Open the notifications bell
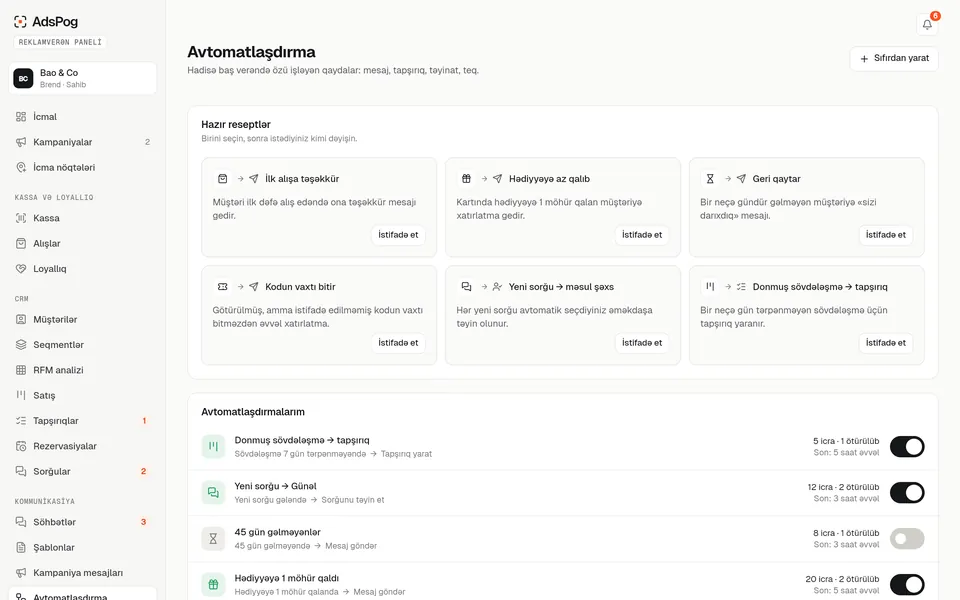The image size is (960, 600). (927, 24)
